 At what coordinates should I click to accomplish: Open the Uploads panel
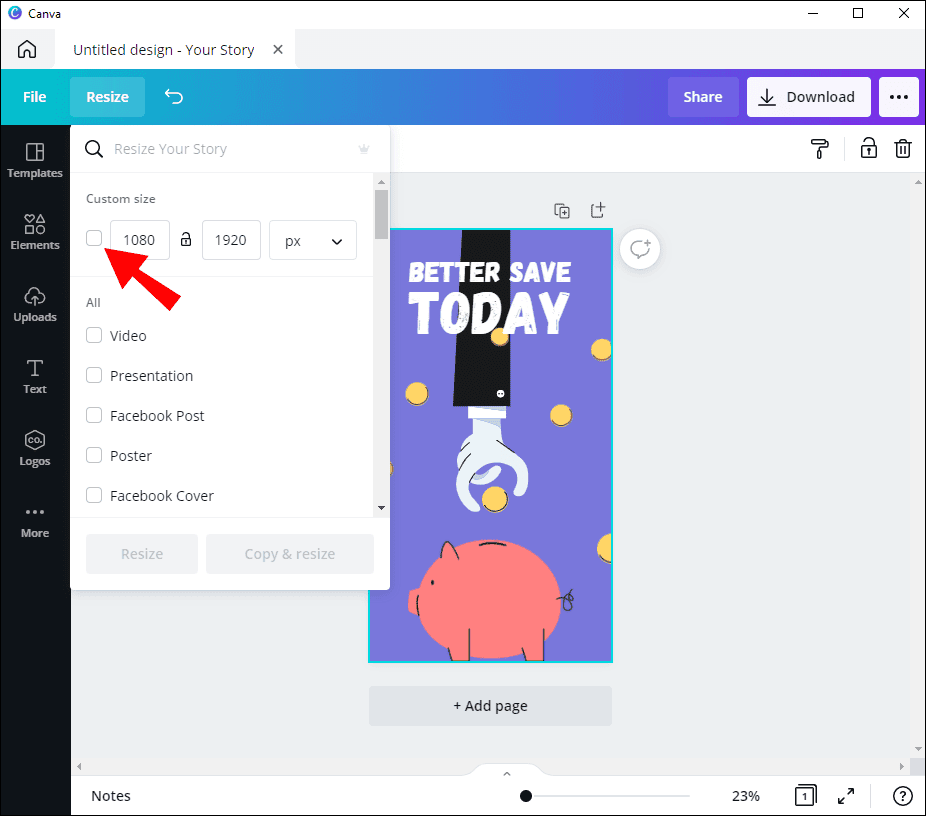34,304
